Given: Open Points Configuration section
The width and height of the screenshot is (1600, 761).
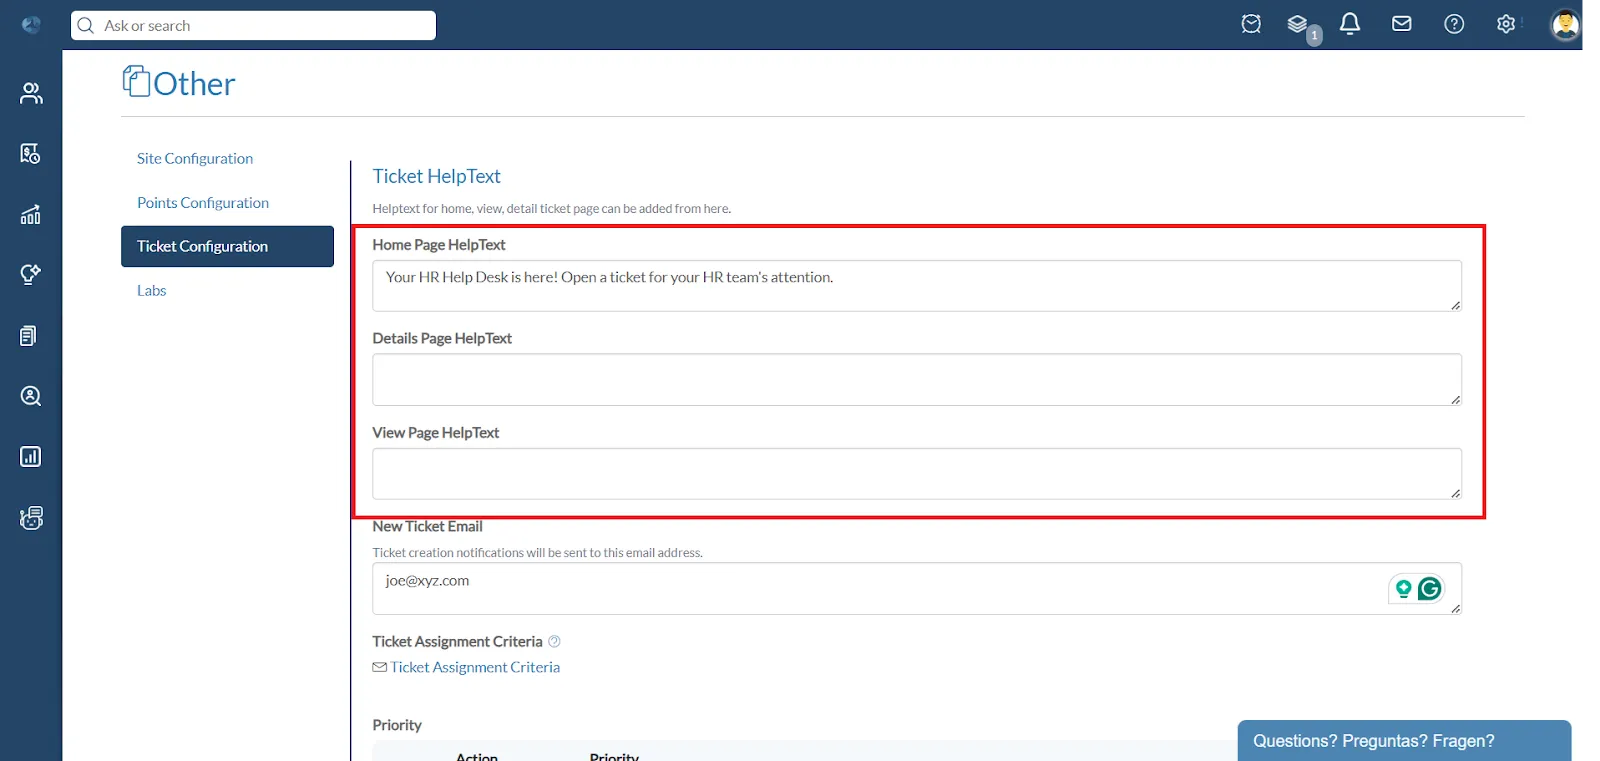Looking at the screenshot, I should (x=203, y=202).
